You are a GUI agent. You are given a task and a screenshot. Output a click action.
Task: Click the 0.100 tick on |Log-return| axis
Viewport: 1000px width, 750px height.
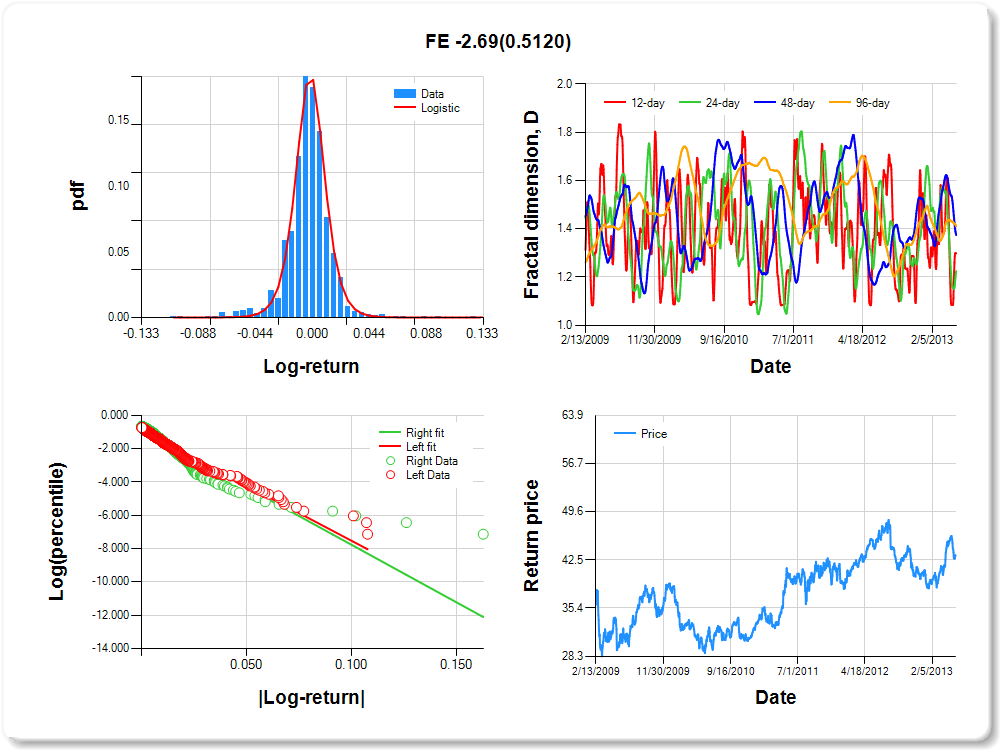click(x=351, y=665)
